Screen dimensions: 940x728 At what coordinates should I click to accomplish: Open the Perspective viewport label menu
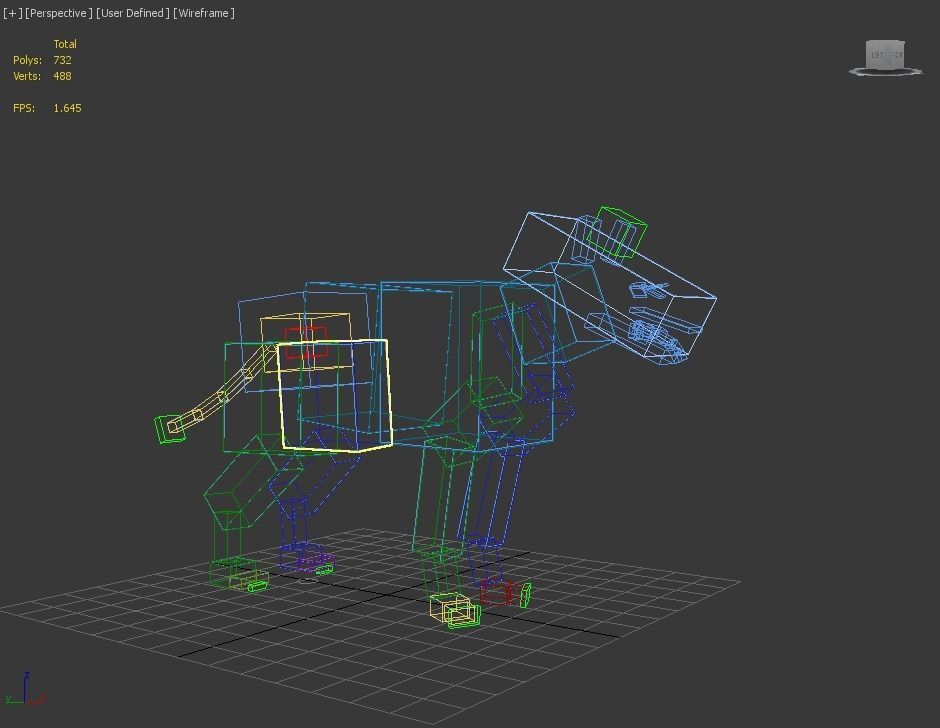click(59, 13)
